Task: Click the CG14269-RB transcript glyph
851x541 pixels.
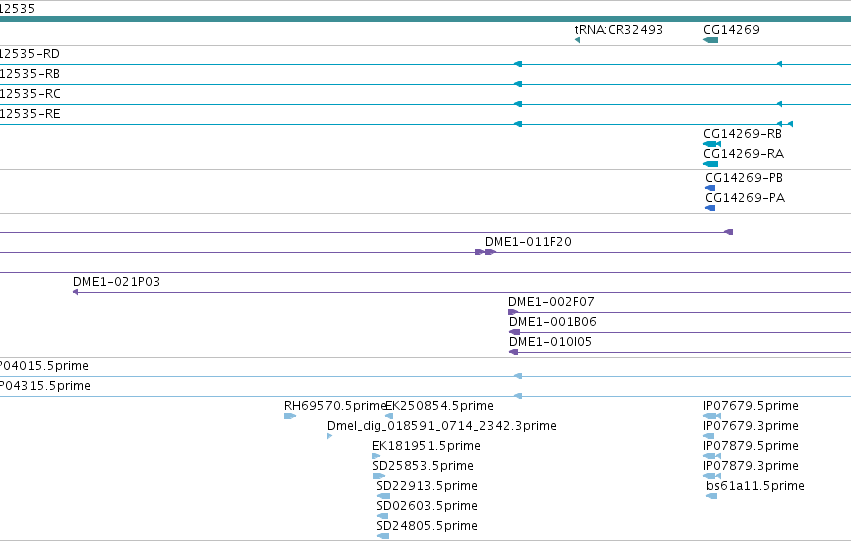Action: click(x=712, y=144)
